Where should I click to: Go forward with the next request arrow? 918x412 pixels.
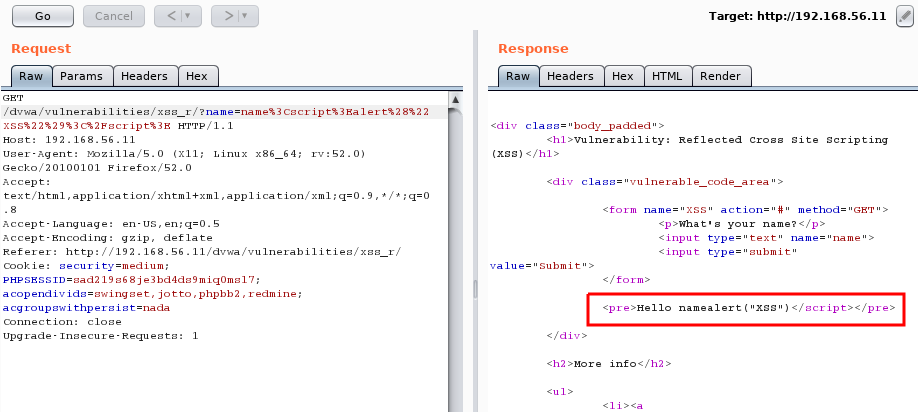[x=229, y=16]
